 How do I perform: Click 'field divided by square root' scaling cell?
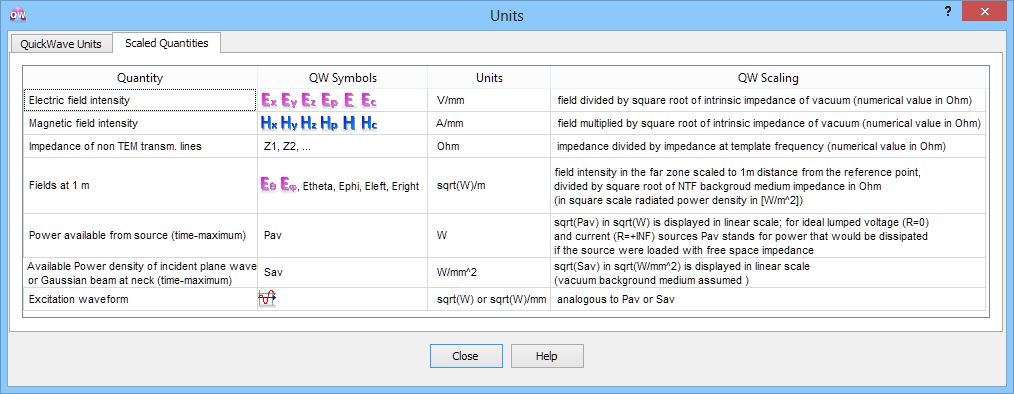[768, 101]
